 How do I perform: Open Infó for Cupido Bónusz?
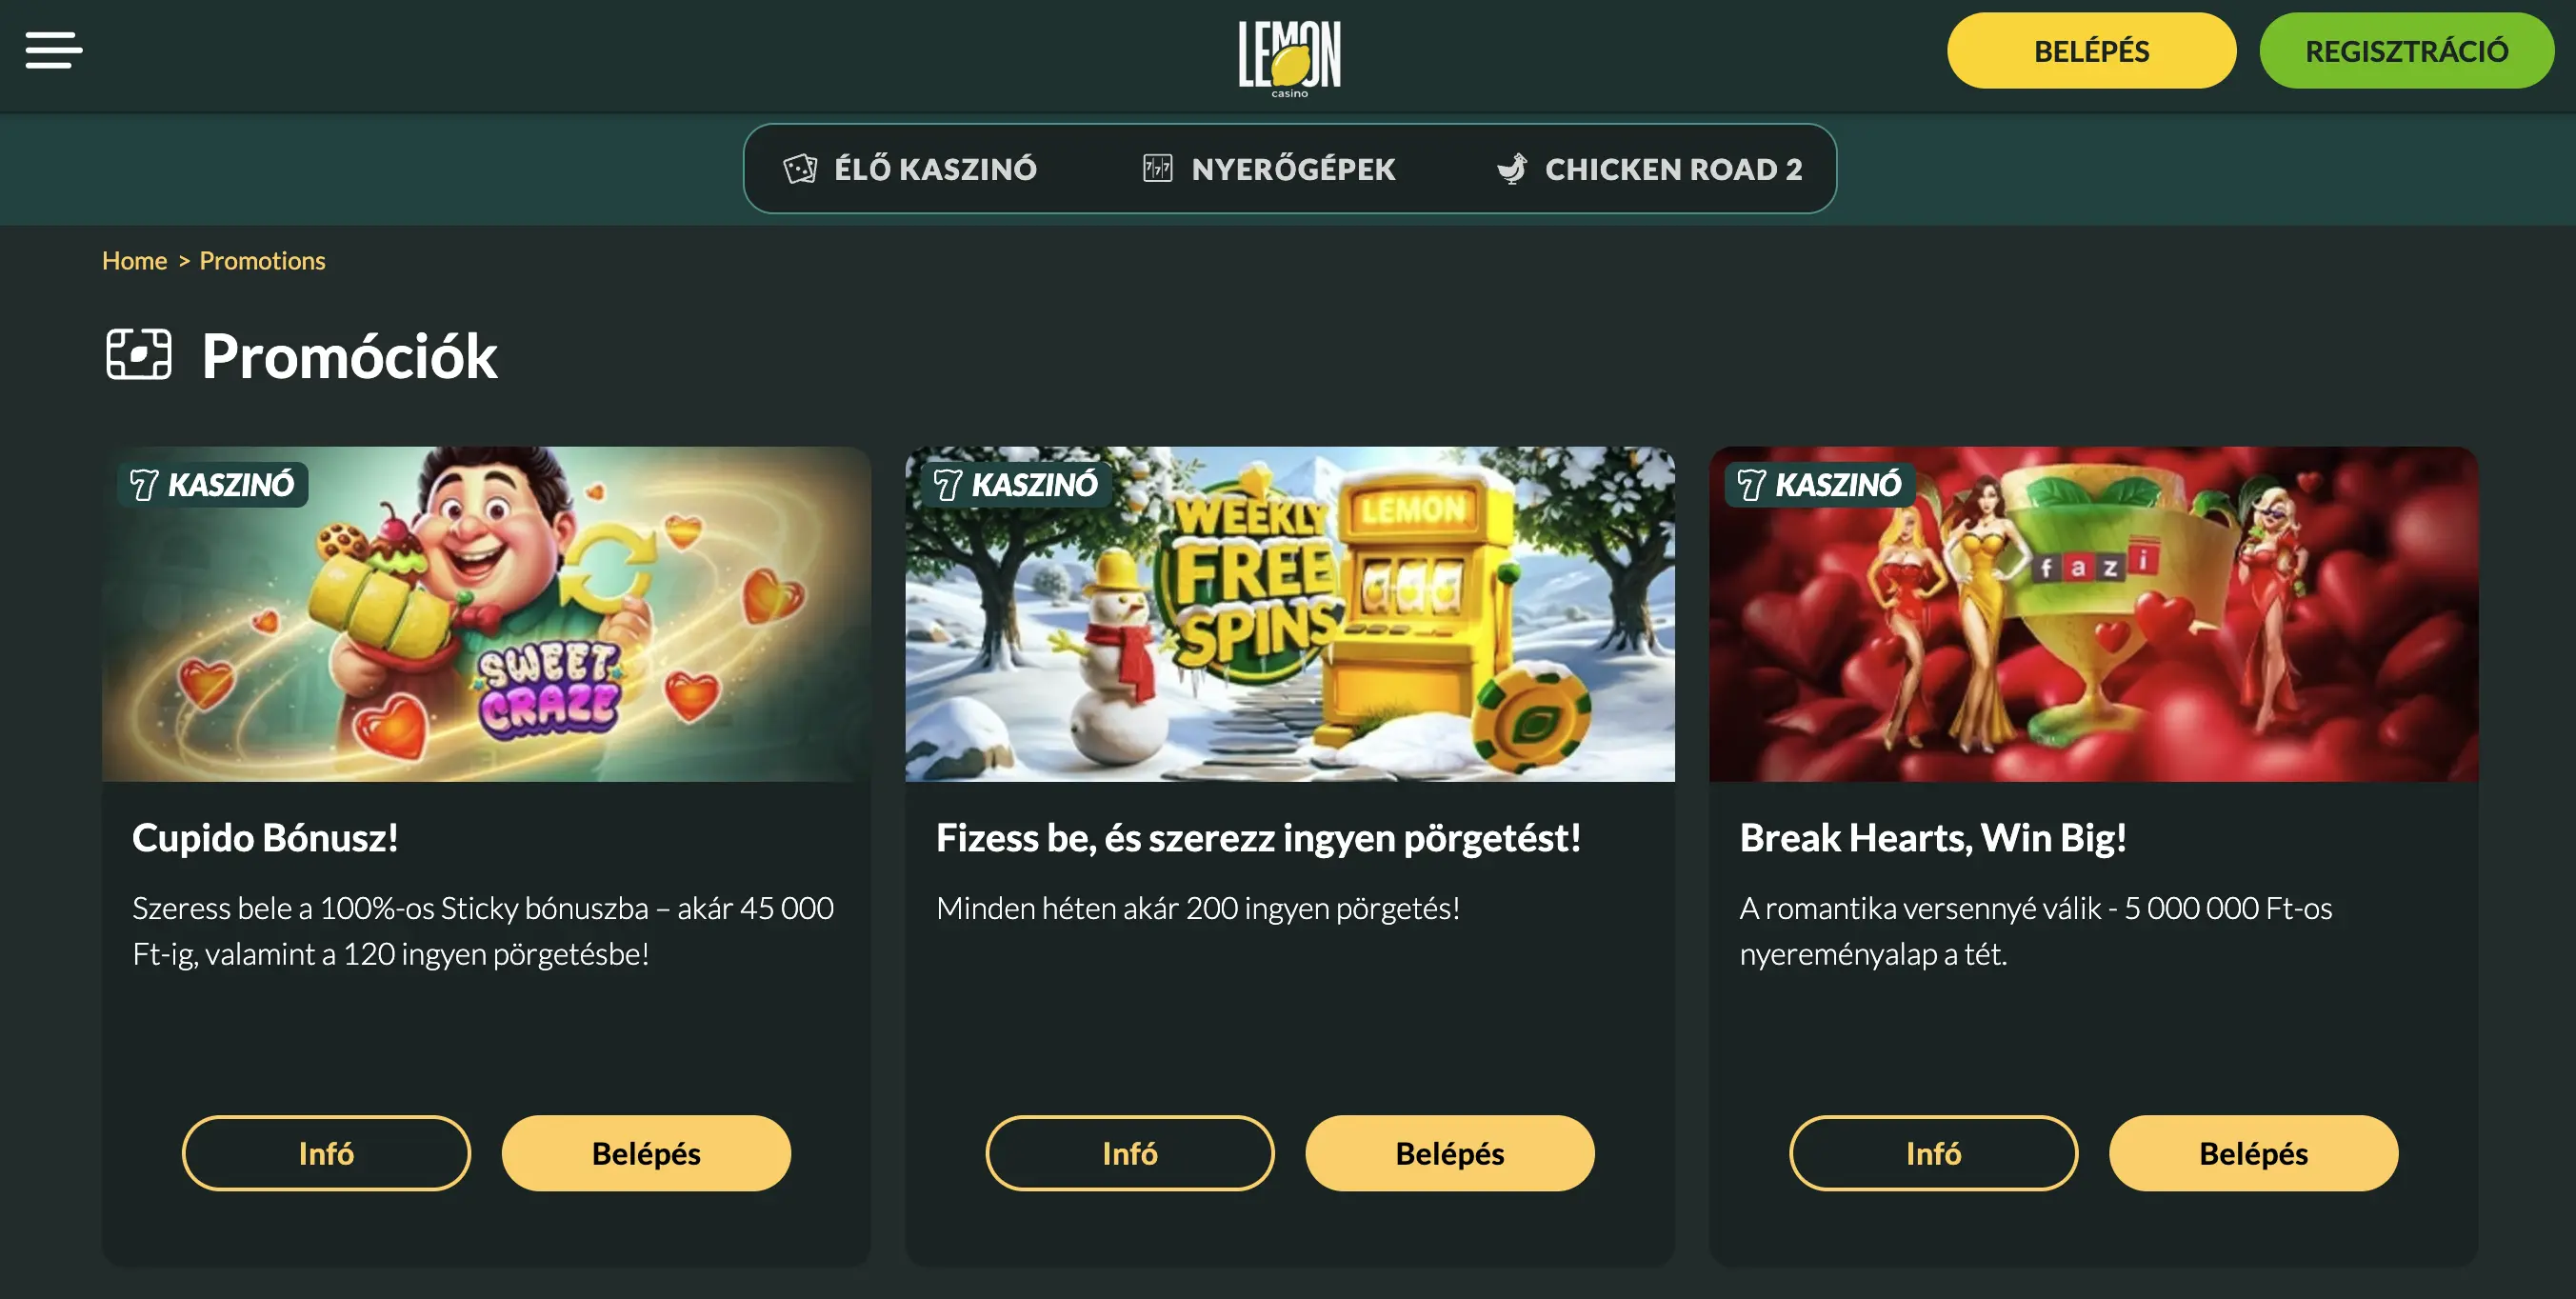(326, 1153)
